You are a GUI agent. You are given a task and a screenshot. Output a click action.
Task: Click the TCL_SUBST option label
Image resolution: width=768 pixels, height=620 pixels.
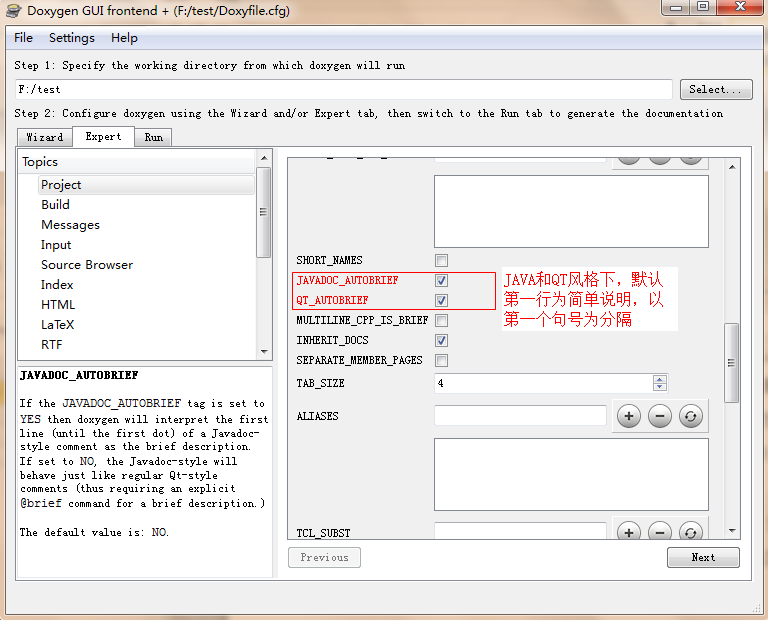point(323,533)
